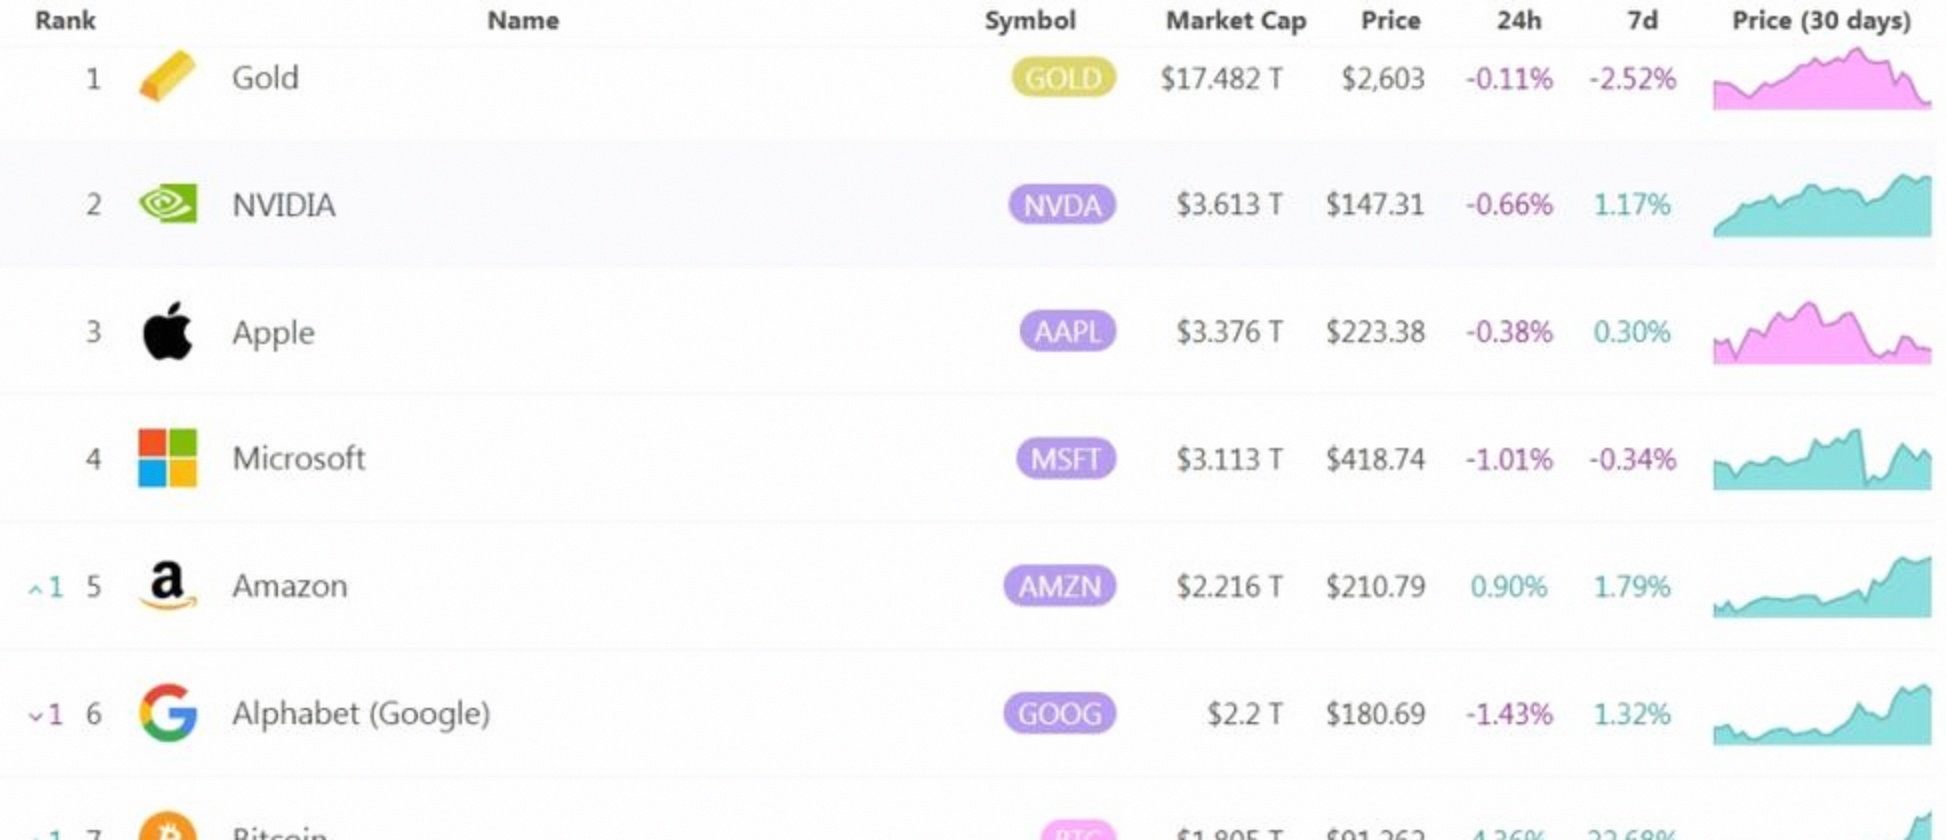Screen dimensions: 1946x840
Task: Select NVIDIA market cap $3.613 T
Action: point(1229,205)
